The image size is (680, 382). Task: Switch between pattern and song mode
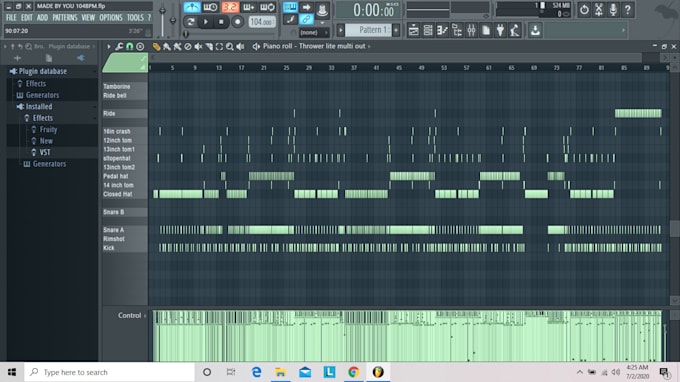click(190, 22)
